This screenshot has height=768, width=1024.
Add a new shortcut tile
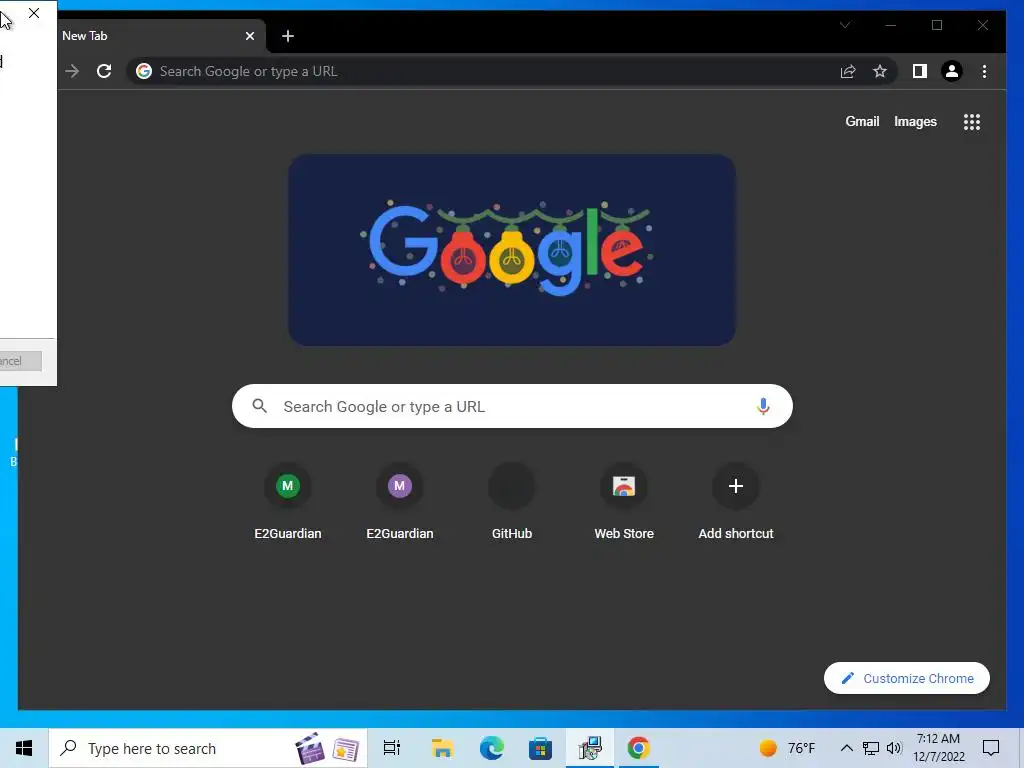(x=736, y=501)
